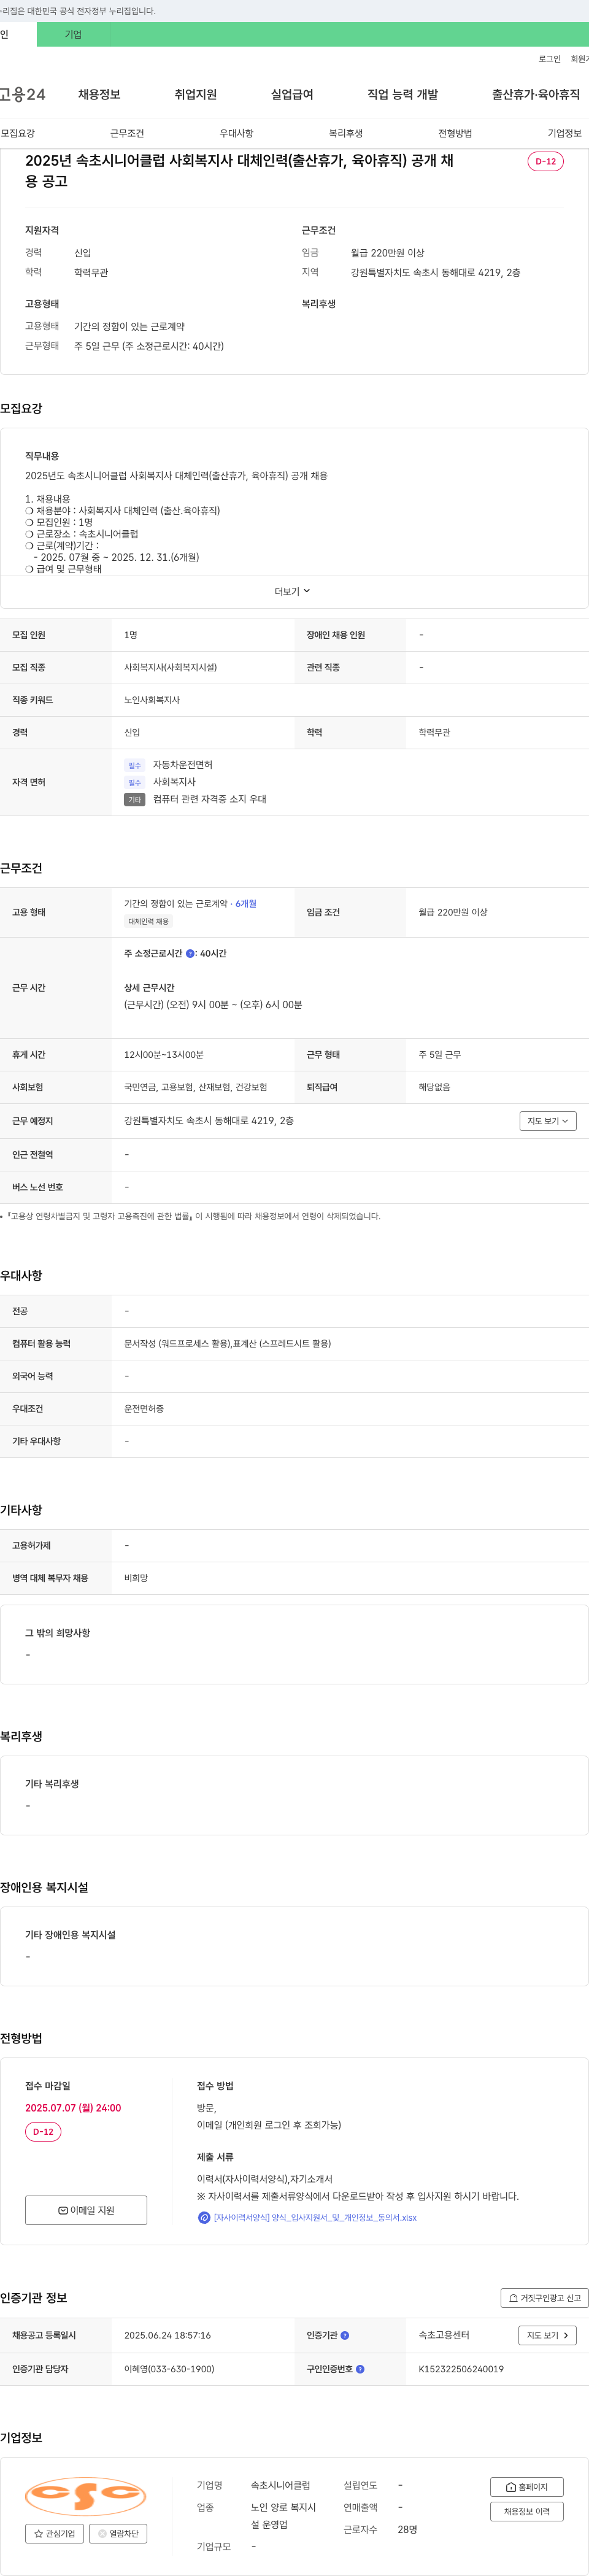Apply using the 이메일 지원 button
Image resolution: width=589 pixels, height=2576 pixels.
(x=86, y=2210)
